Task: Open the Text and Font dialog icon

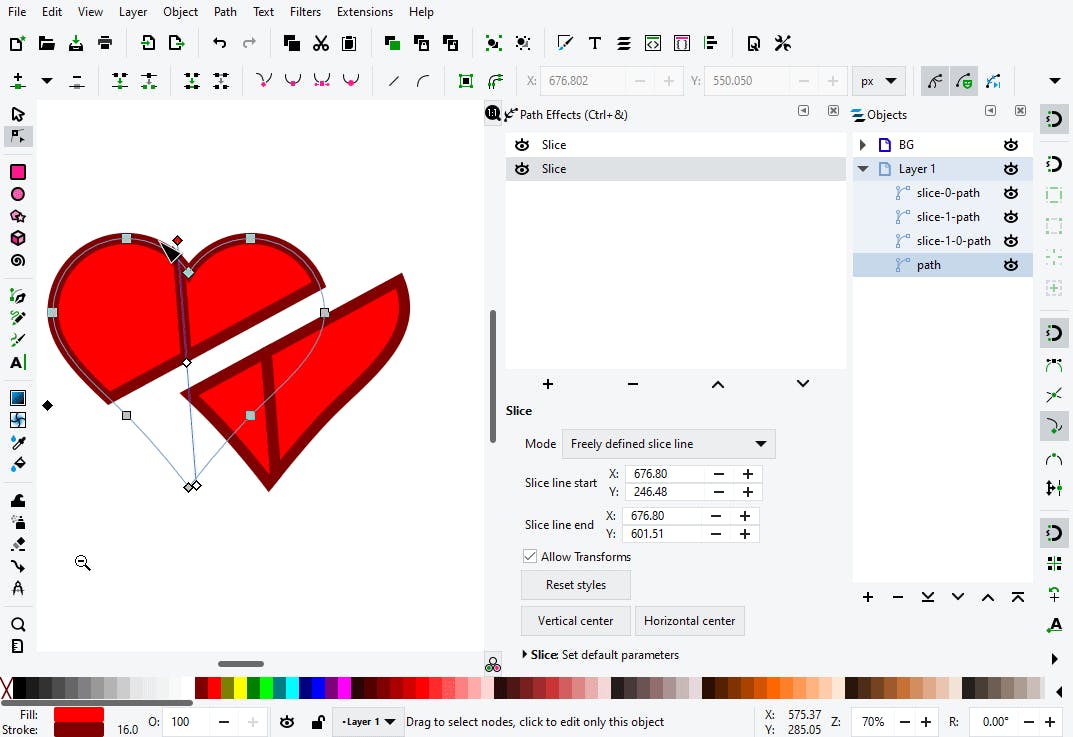Action: pyautogui.click(x=595, y=44)
